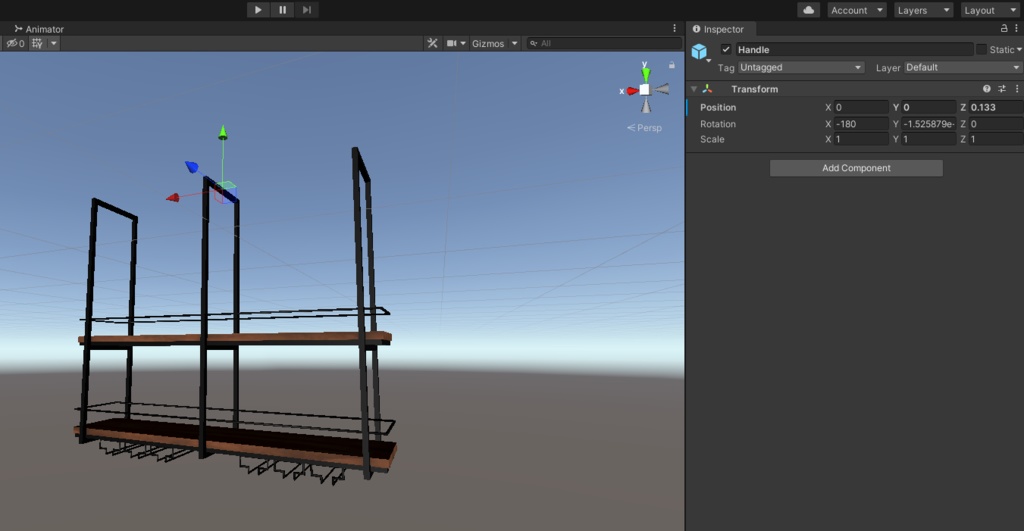Start Play mode with the play button
The height and width of the screenshot is (531, 1024).
[258, 10]
